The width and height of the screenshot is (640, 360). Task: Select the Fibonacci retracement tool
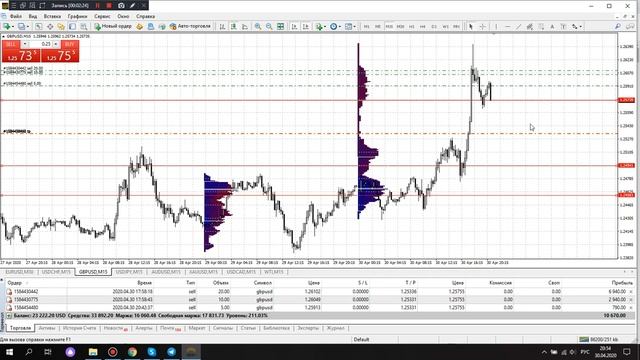[x=541, y=26]
